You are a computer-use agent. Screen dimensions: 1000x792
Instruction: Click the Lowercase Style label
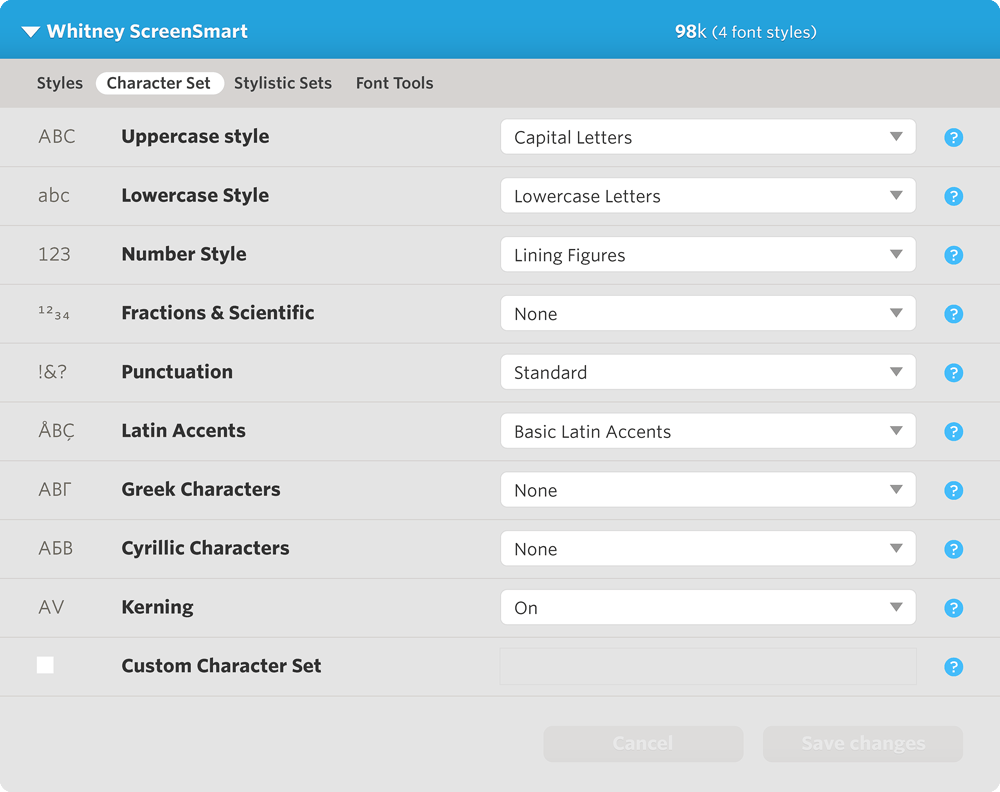coord(195,195)
